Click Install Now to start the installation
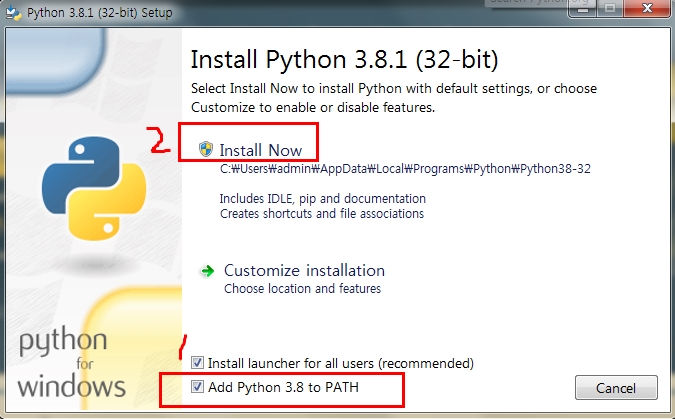Viewport: 675px width, 419px height. (260, 150)
